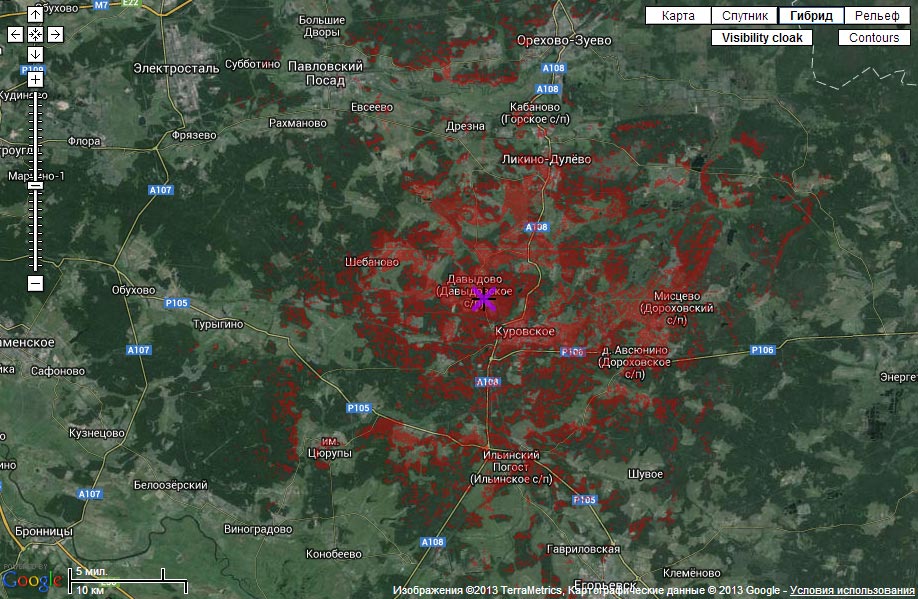
Task: Click the Фрязево label
Action: point(194,135)
